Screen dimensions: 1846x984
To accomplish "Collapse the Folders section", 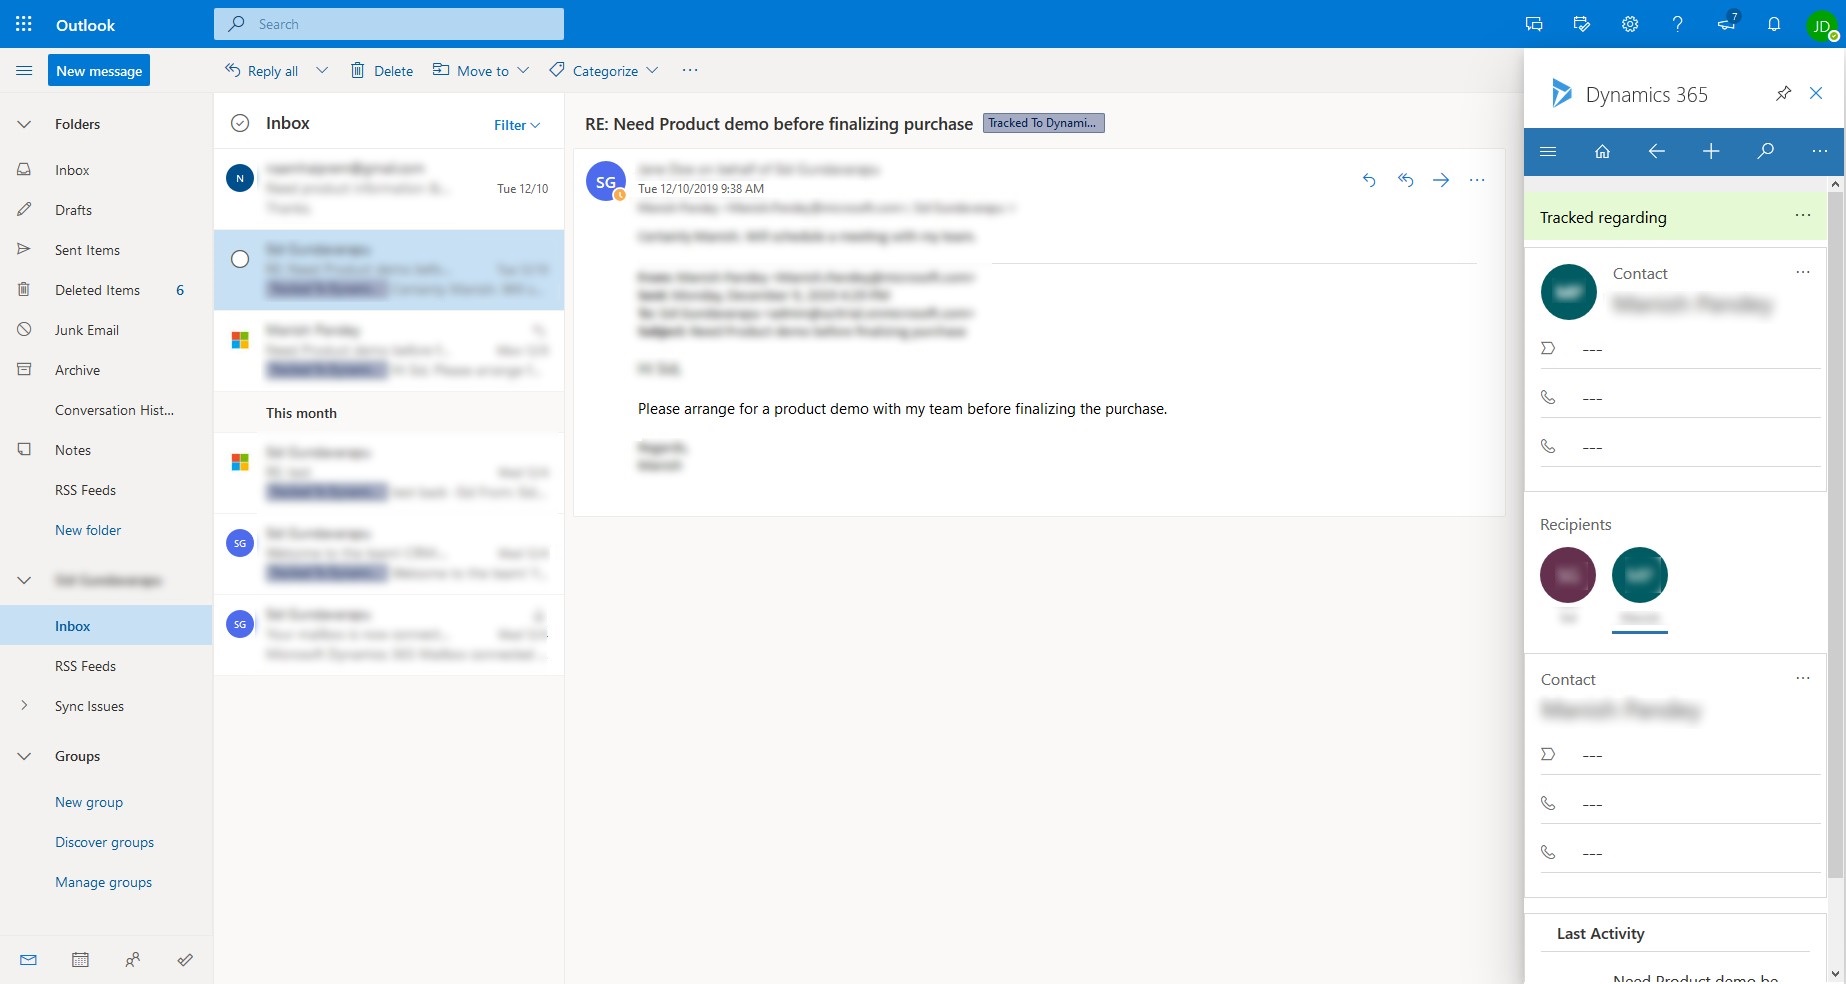I will click(24, 124).
